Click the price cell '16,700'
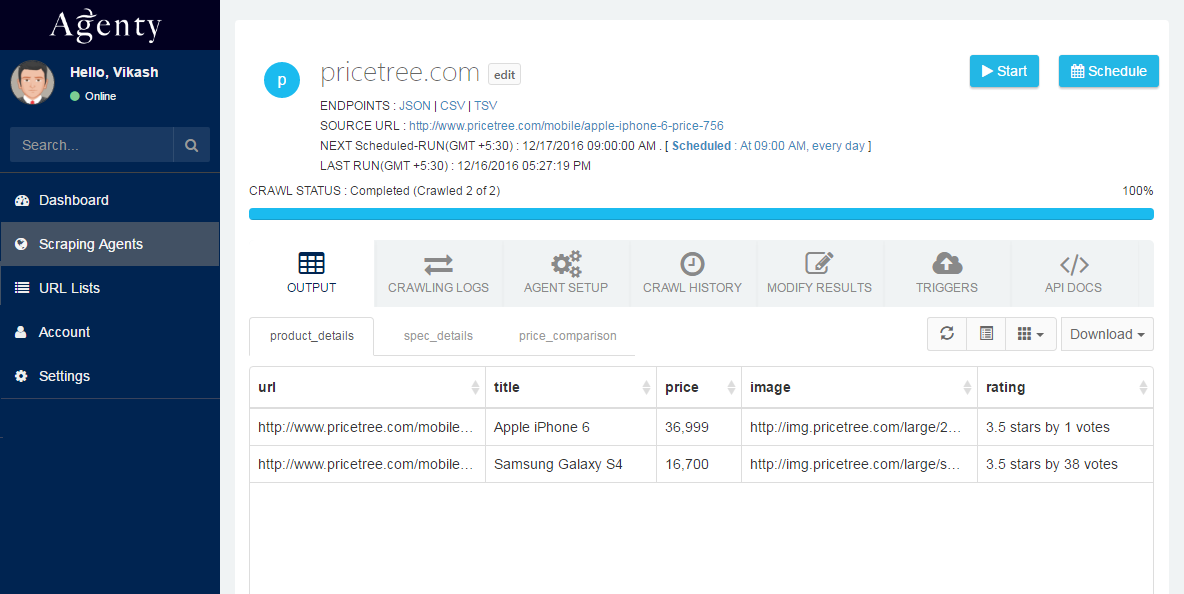This screenshot has height=594, width=1184. 699,464
